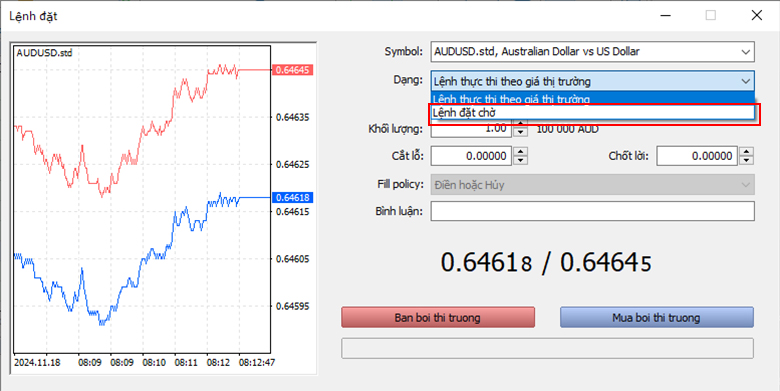Screen dimensions: 780x391
Task: Close the Lệnh đặt order window
Action: click(757, 15)
